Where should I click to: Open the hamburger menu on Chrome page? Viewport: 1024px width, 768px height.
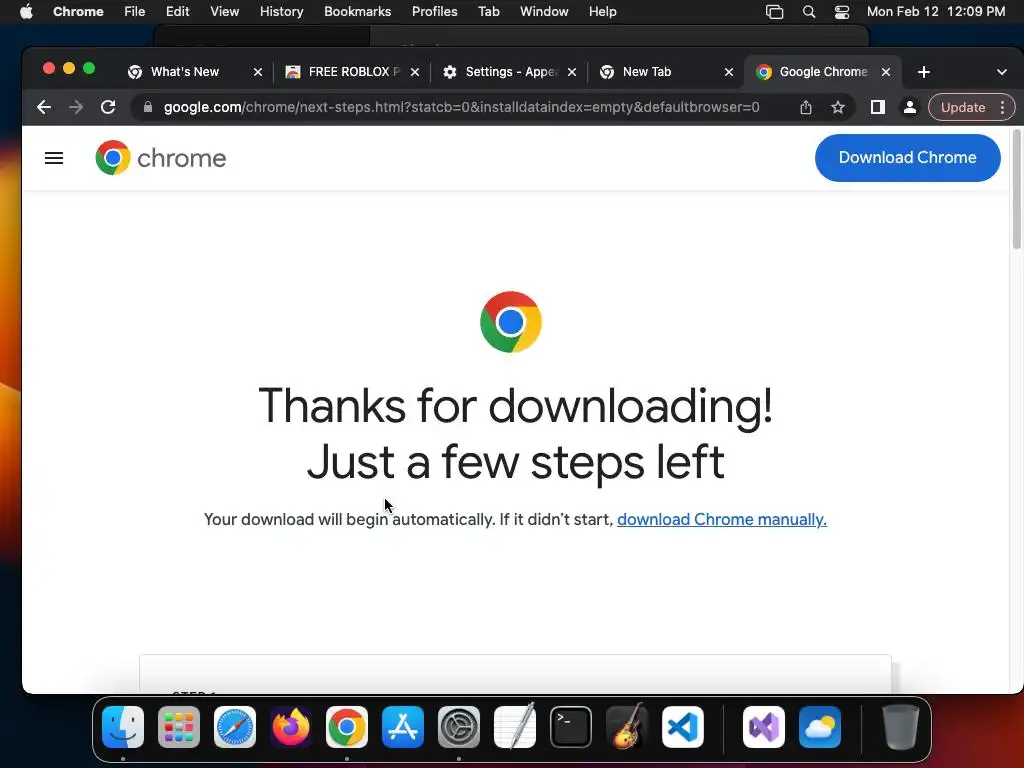click(54, 158)
